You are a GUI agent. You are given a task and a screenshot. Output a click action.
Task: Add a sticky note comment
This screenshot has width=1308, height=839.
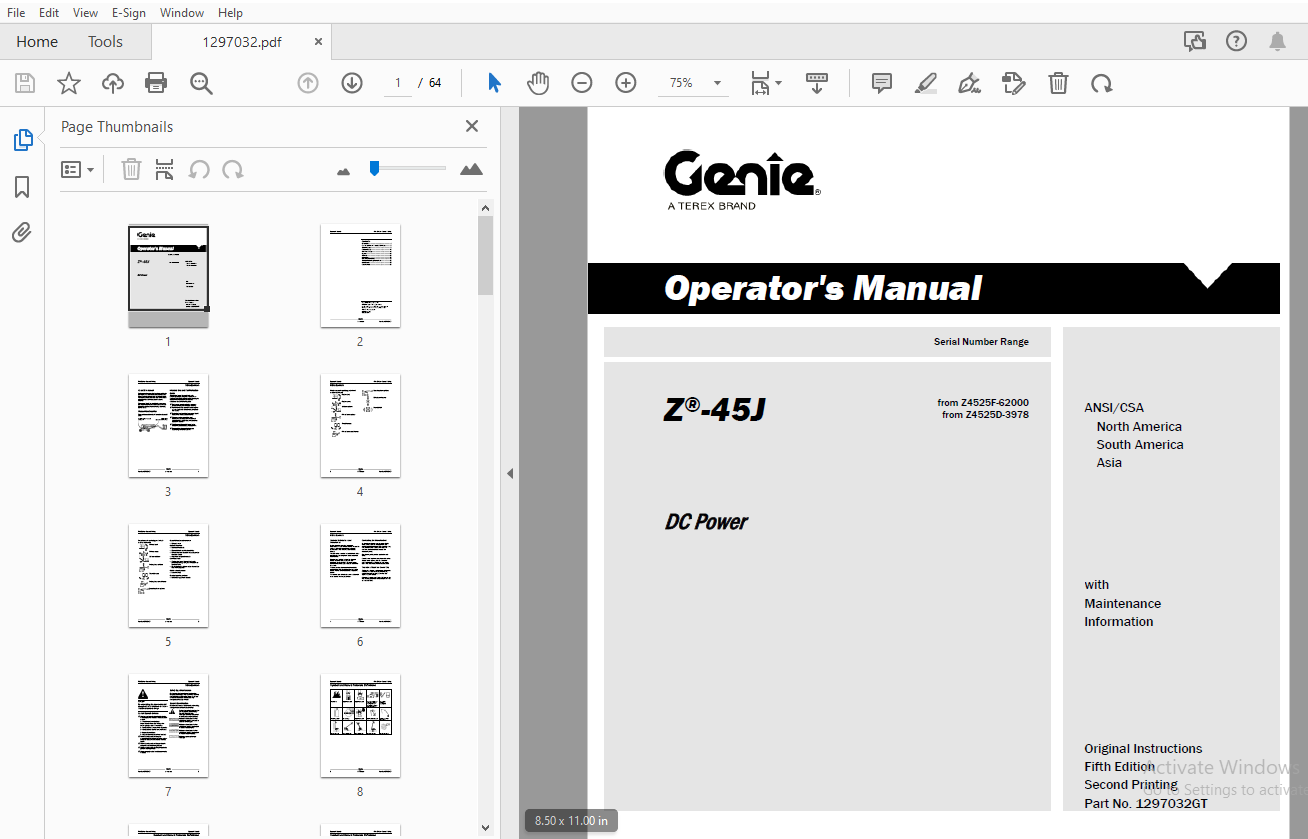882,83
